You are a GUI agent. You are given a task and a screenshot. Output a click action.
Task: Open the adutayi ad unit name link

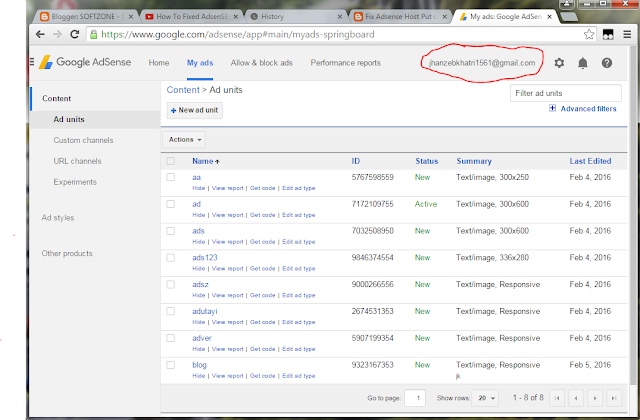(204, 311)
